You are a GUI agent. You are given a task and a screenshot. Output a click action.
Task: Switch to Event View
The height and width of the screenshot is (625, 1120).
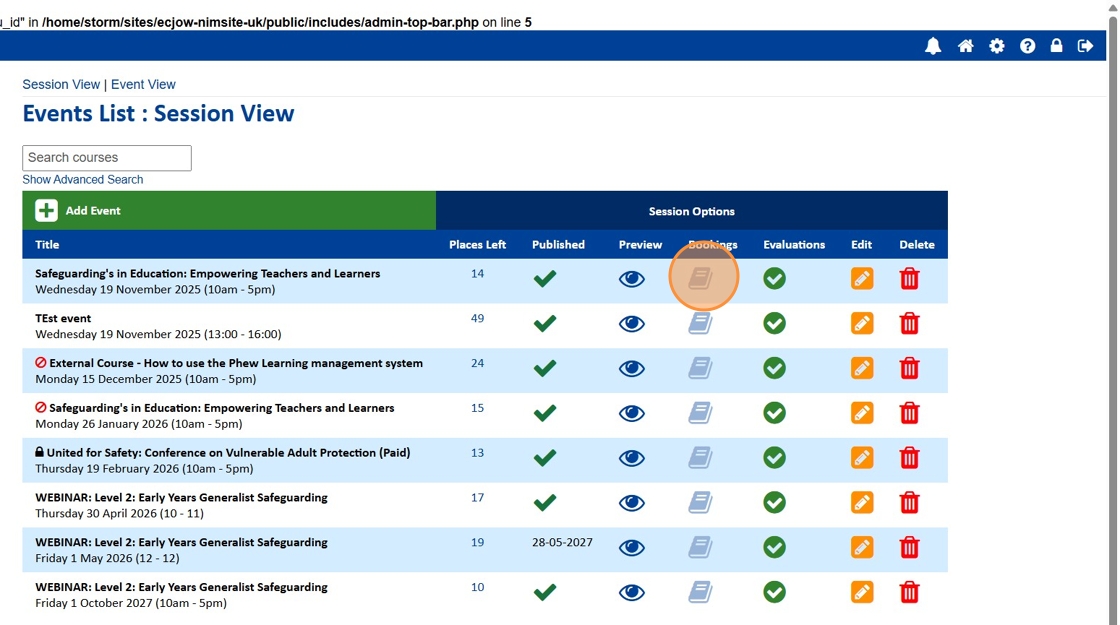(143, 84)
